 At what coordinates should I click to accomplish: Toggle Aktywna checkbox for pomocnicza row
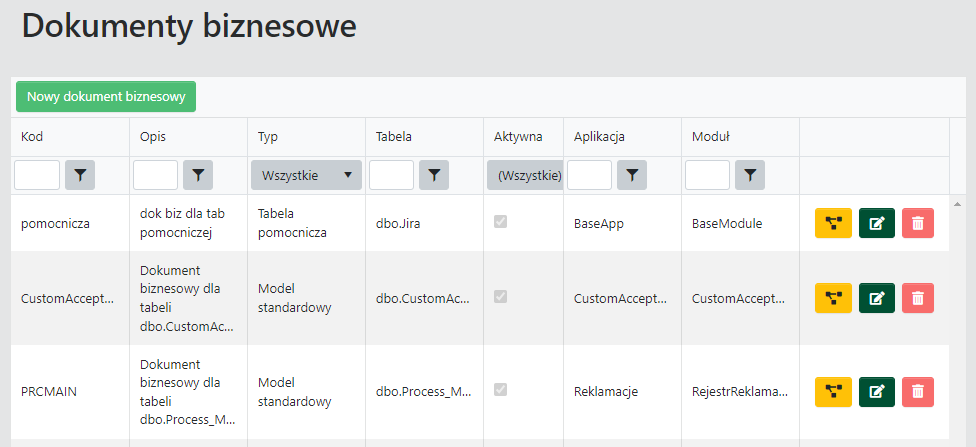coord(500,222)
